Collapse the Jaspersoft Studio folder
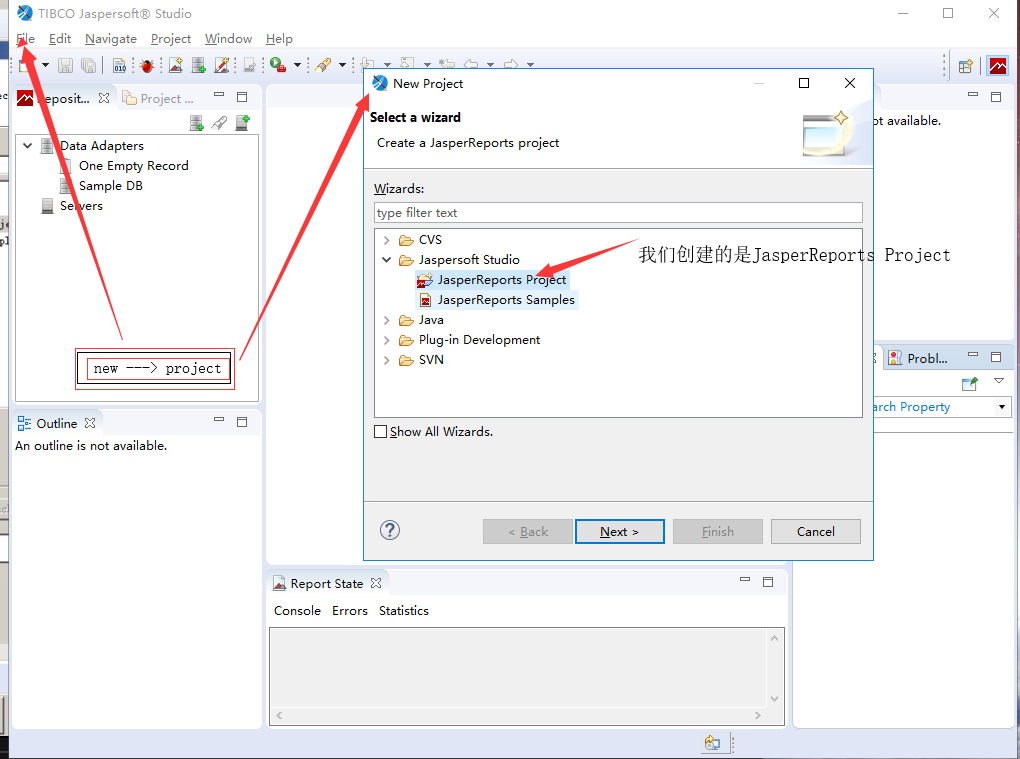The height and width of the screenshot is (759, 1020). [x=386, y=260]
